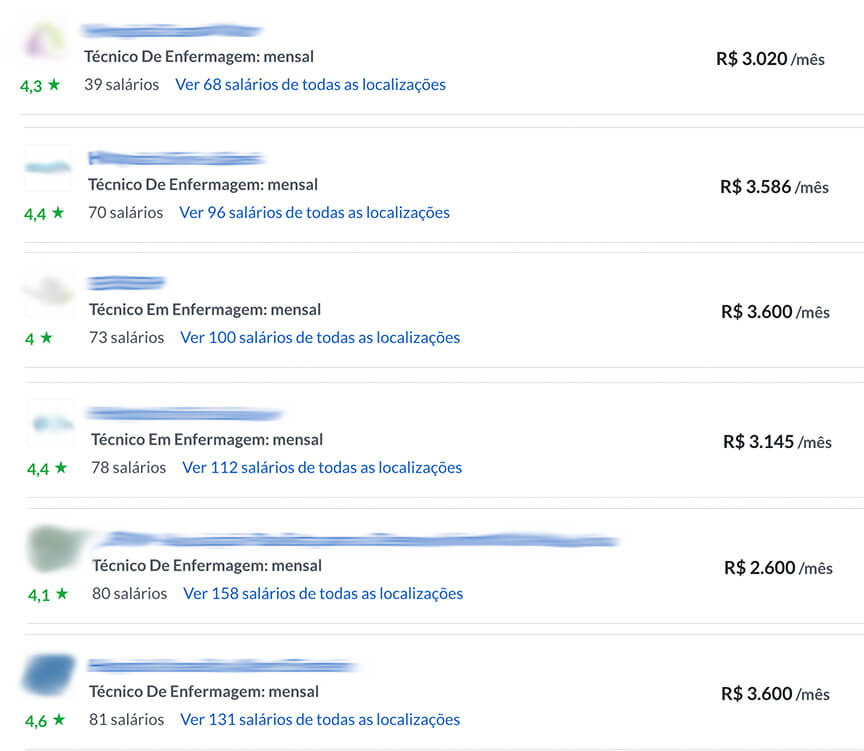Click the company logo above the 4,3 rating
The height and width of the screenshot is (751, 864).
tap(44, 42)
